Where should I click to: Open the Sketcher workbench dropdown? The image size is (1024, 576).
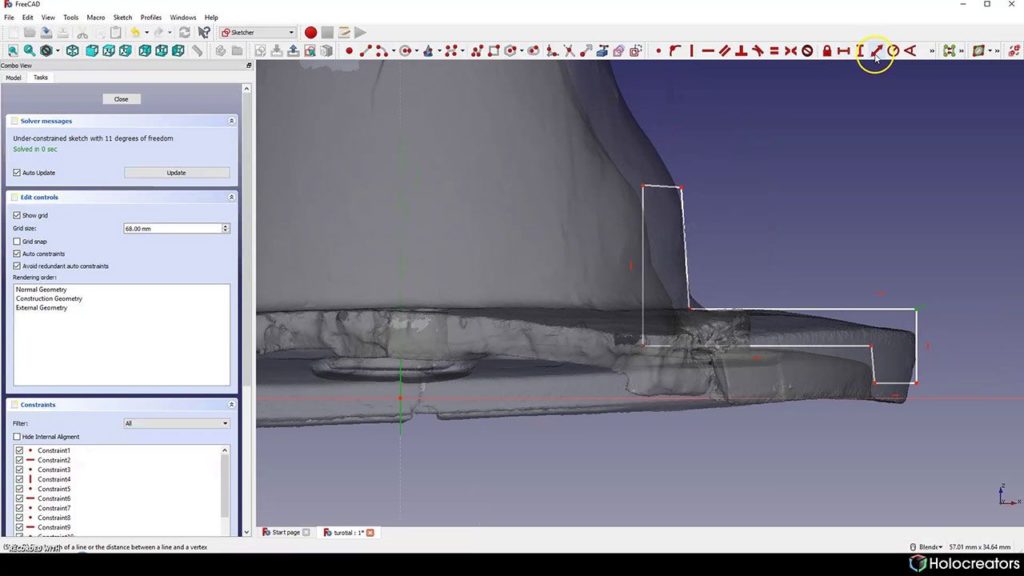(x=257, y=33)
